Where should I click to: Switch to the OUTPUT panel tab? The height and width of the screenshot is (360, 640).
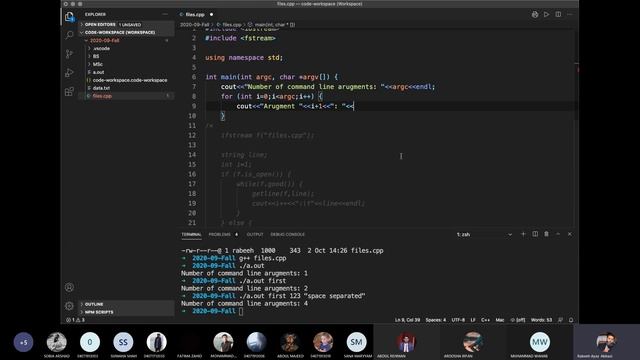[255, 234]
